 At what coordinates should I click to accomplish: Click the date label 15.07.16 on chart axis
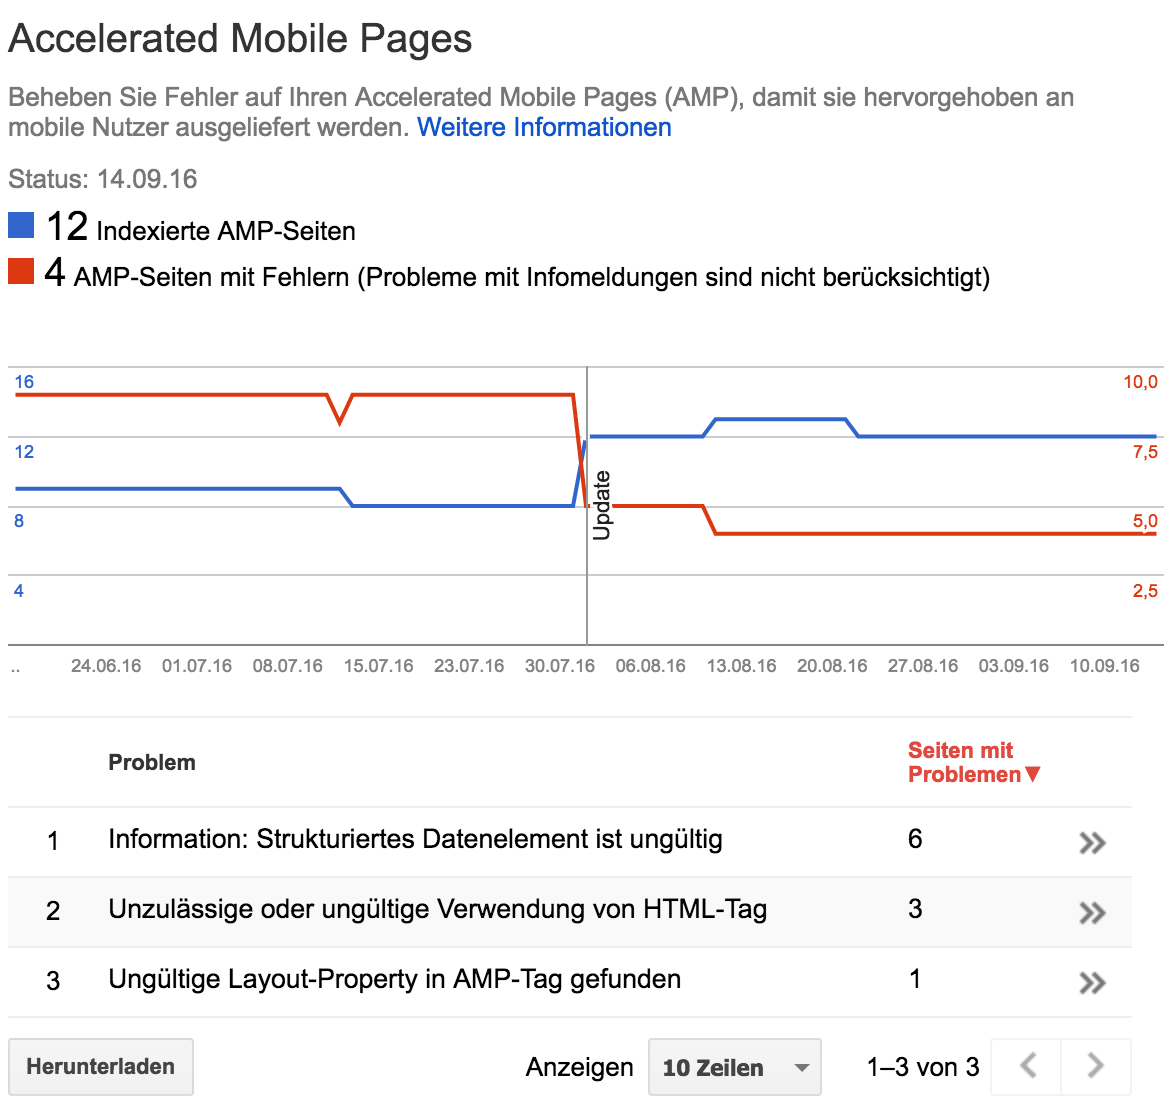378,666
